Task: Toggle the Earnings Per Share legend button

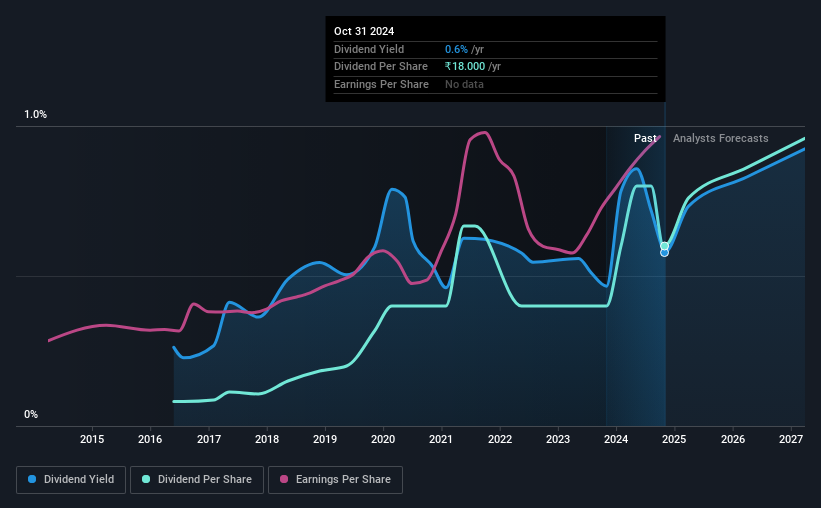Action: click(x=335, y=480)
